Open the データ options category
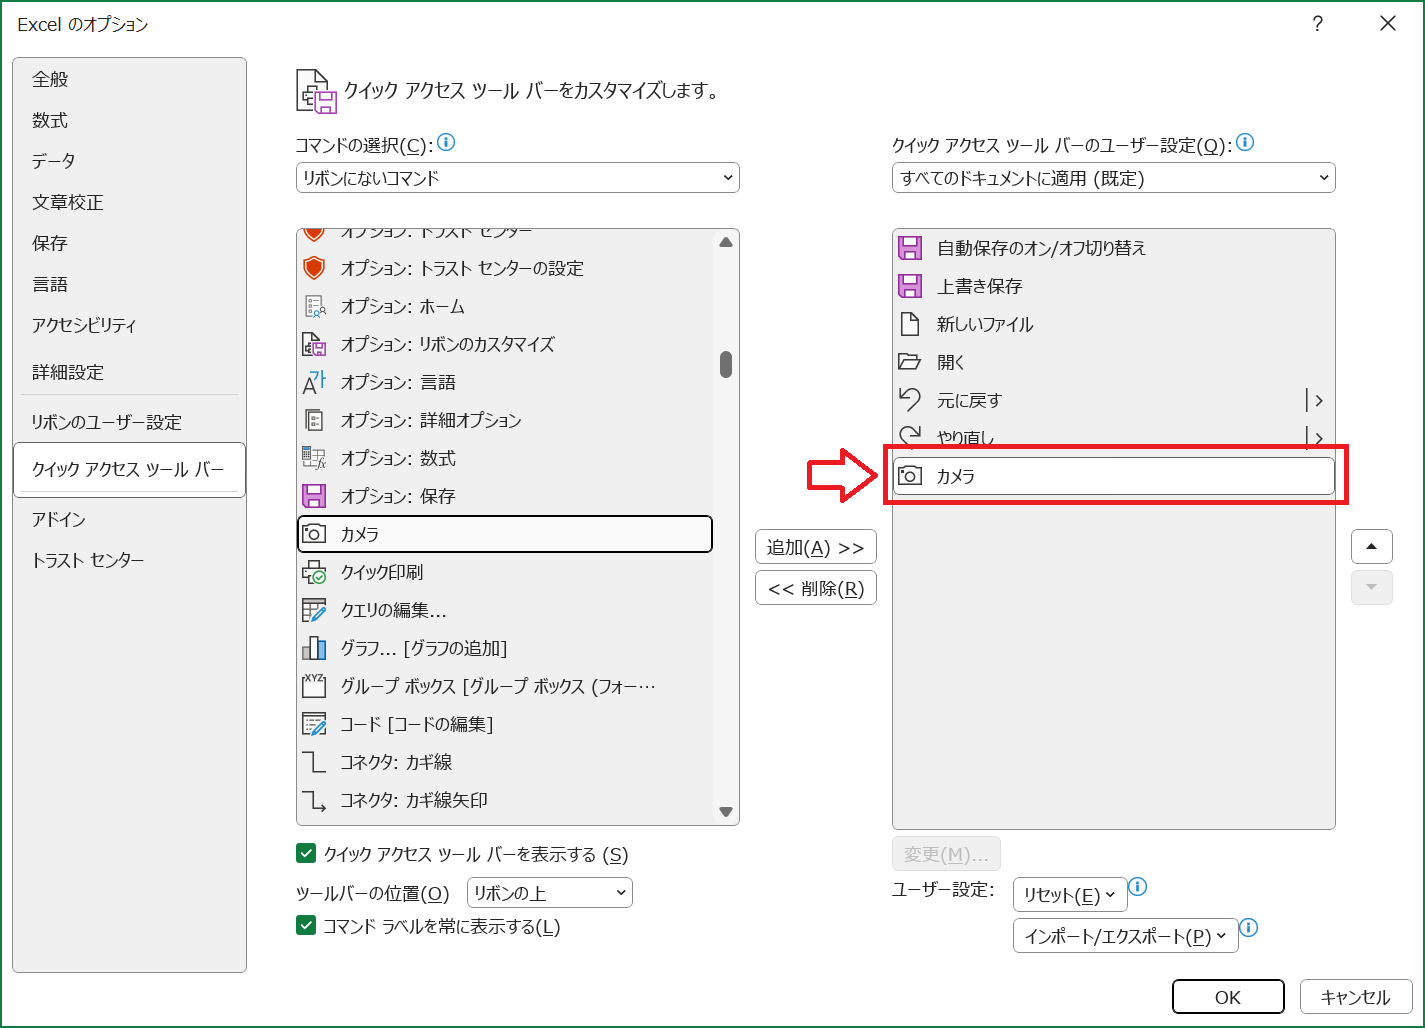Image resolution: width=1425 pixels, height=1028 pixels. [x=129, y=161]
